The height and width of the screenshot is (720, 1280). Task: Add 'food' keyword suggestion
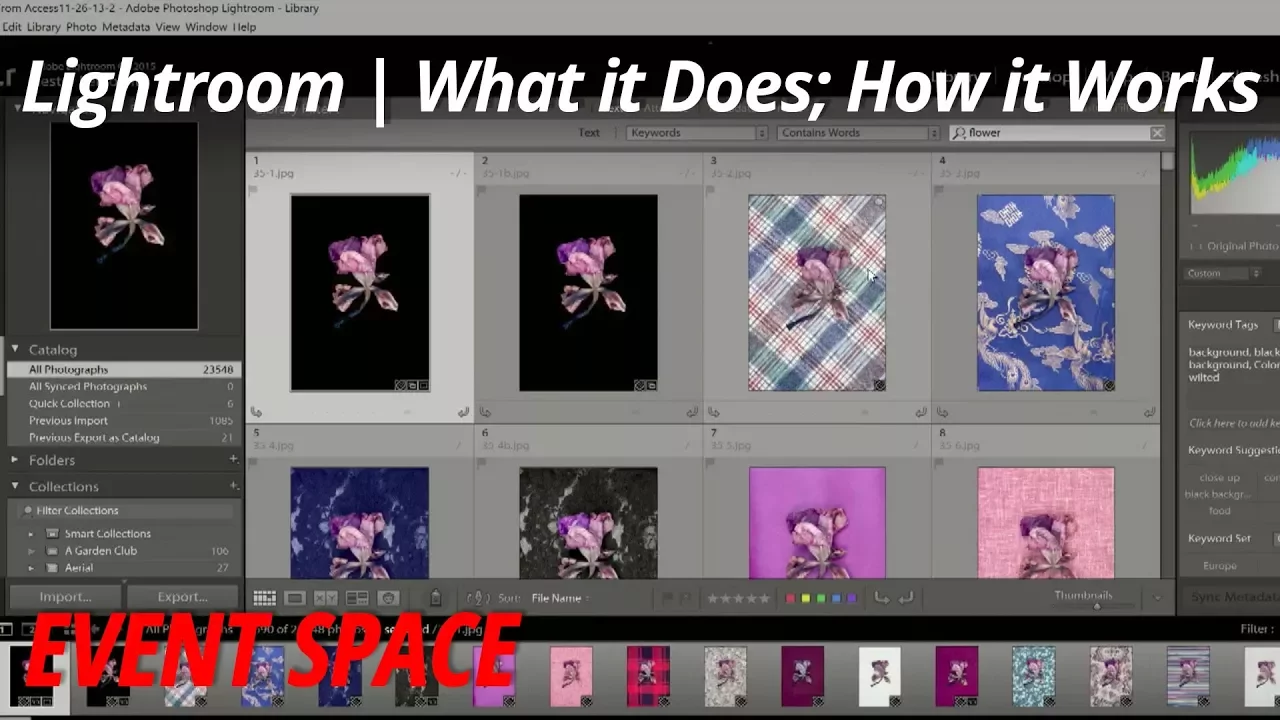1219,511
